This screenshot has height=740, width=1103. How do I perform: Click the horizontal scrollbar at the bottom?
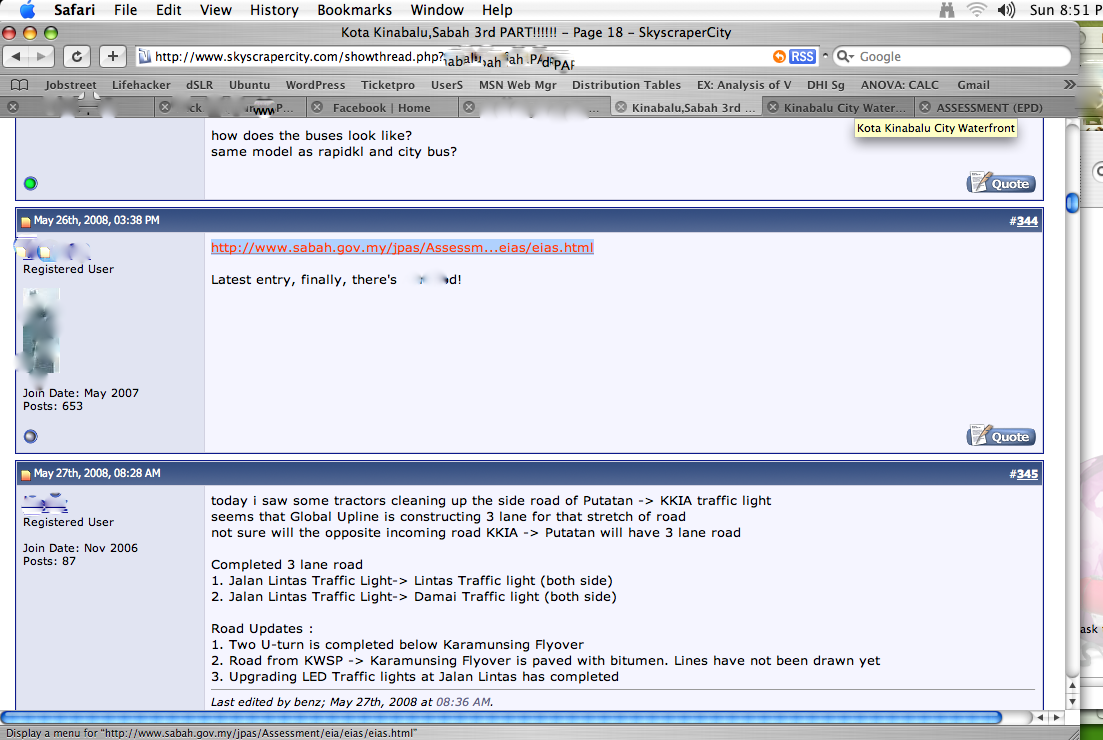coord(500,717)
